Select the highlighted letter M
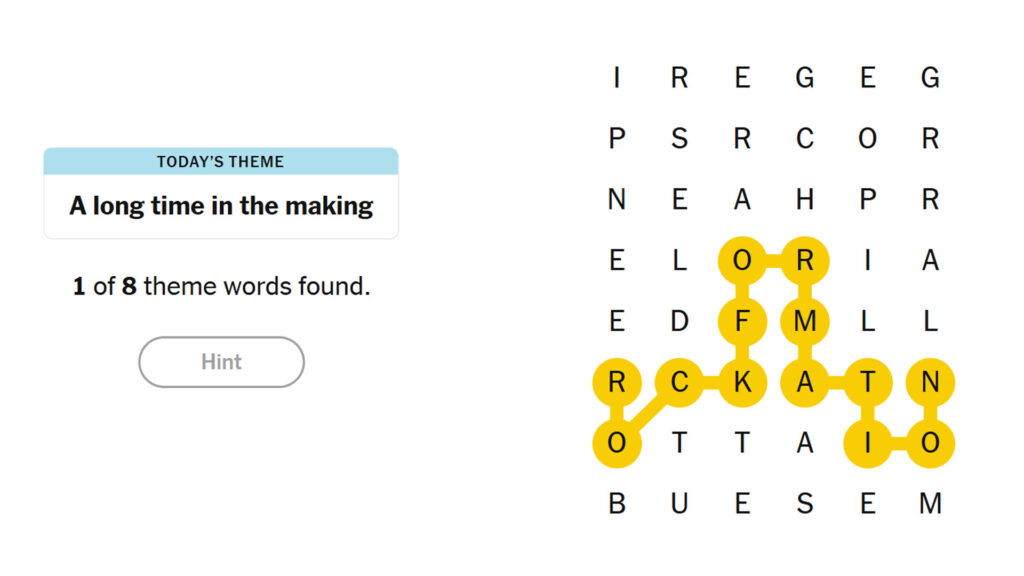 (805, 321)
